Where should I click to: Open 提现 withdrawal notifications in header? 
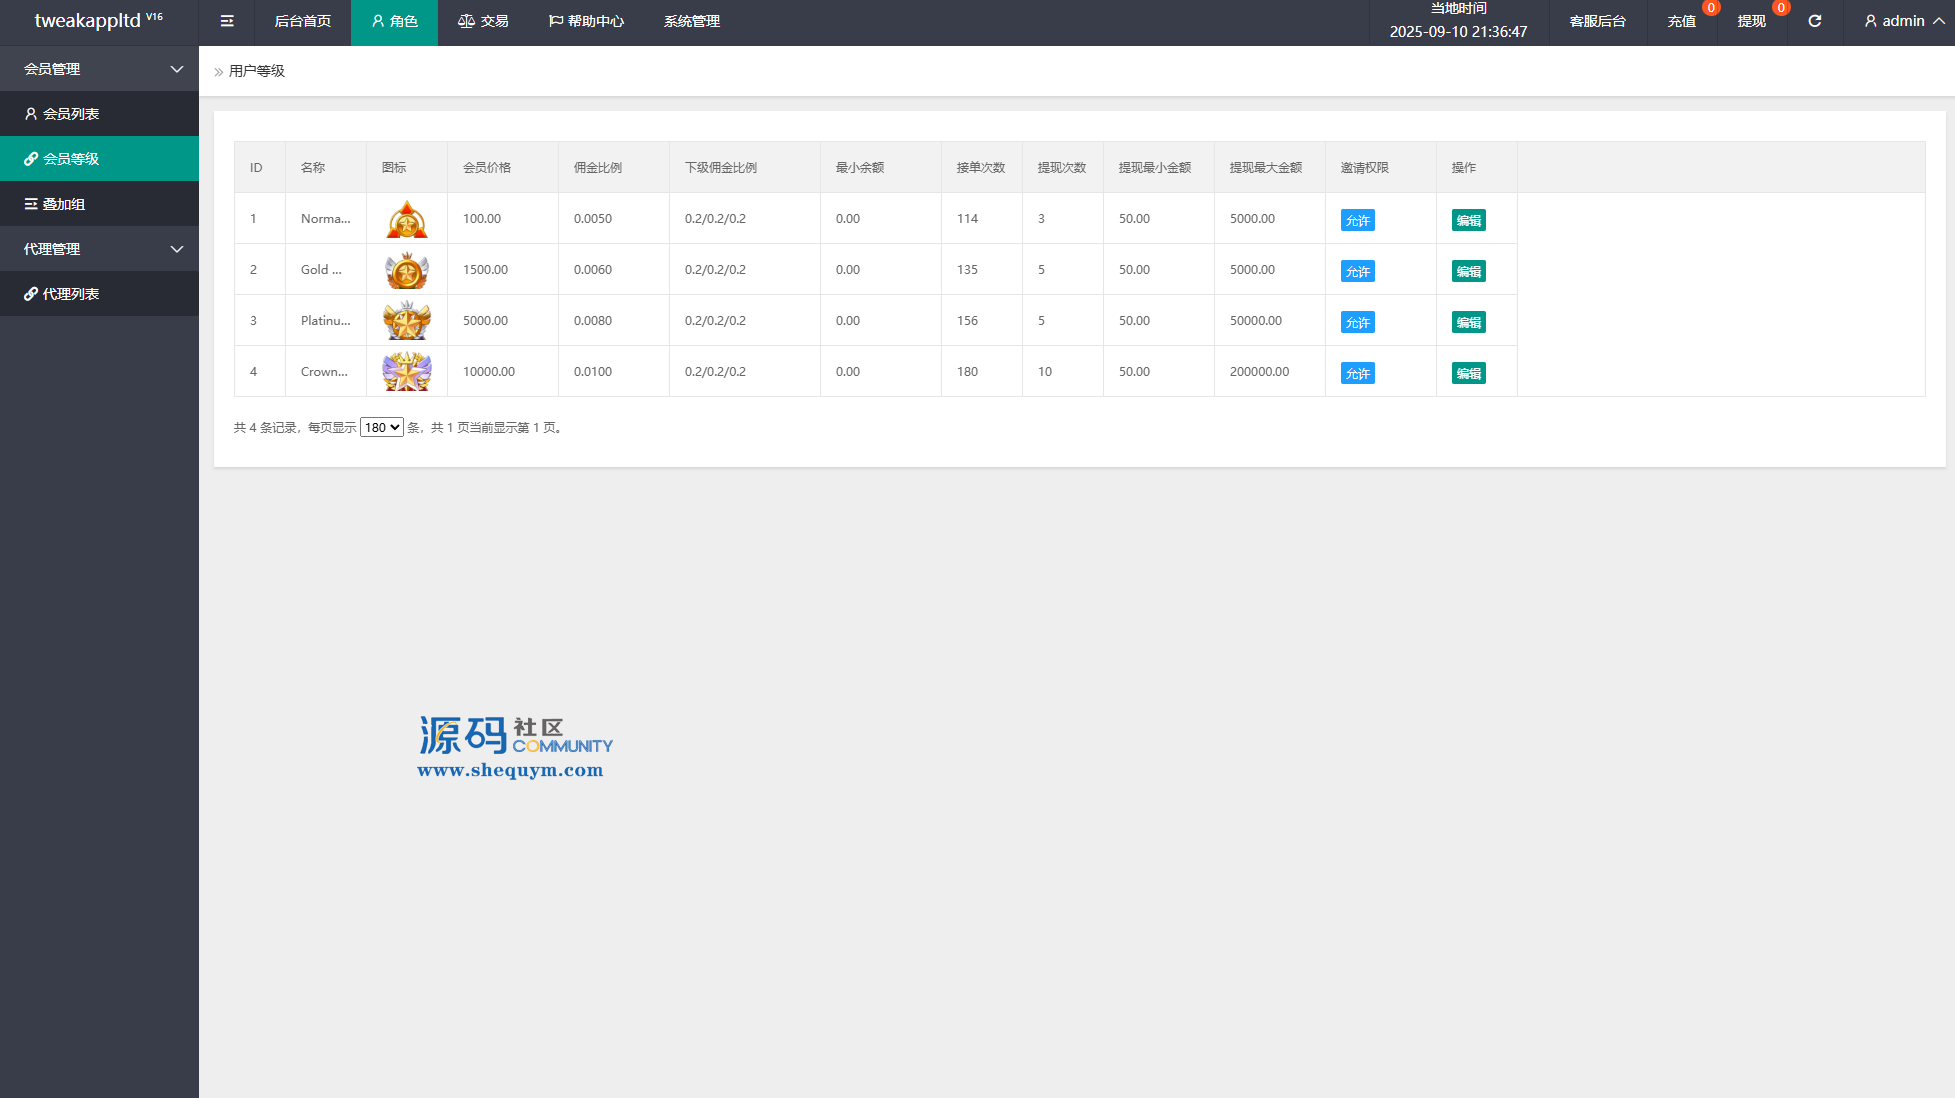tap(1752, 21)
